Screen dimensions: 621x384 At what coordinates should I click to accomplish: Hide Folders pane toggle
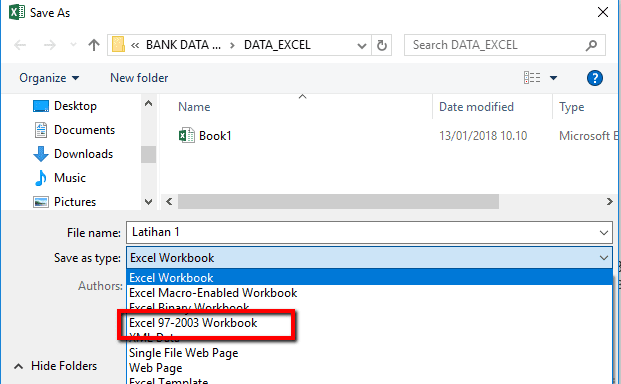[55, 366]
